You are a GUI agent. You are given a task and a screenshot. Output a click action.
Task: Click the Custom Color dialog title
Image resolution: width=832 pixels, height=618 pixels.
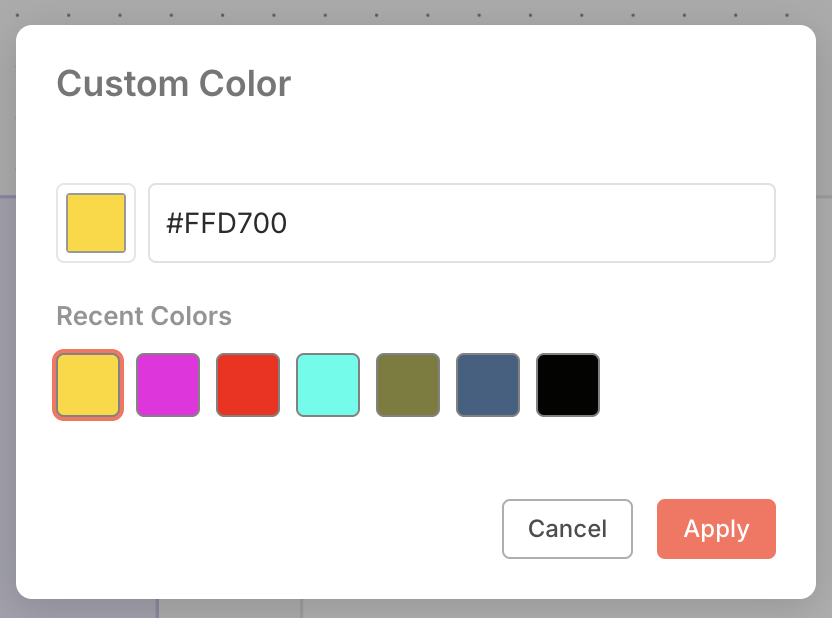click(x=173, y=84)
